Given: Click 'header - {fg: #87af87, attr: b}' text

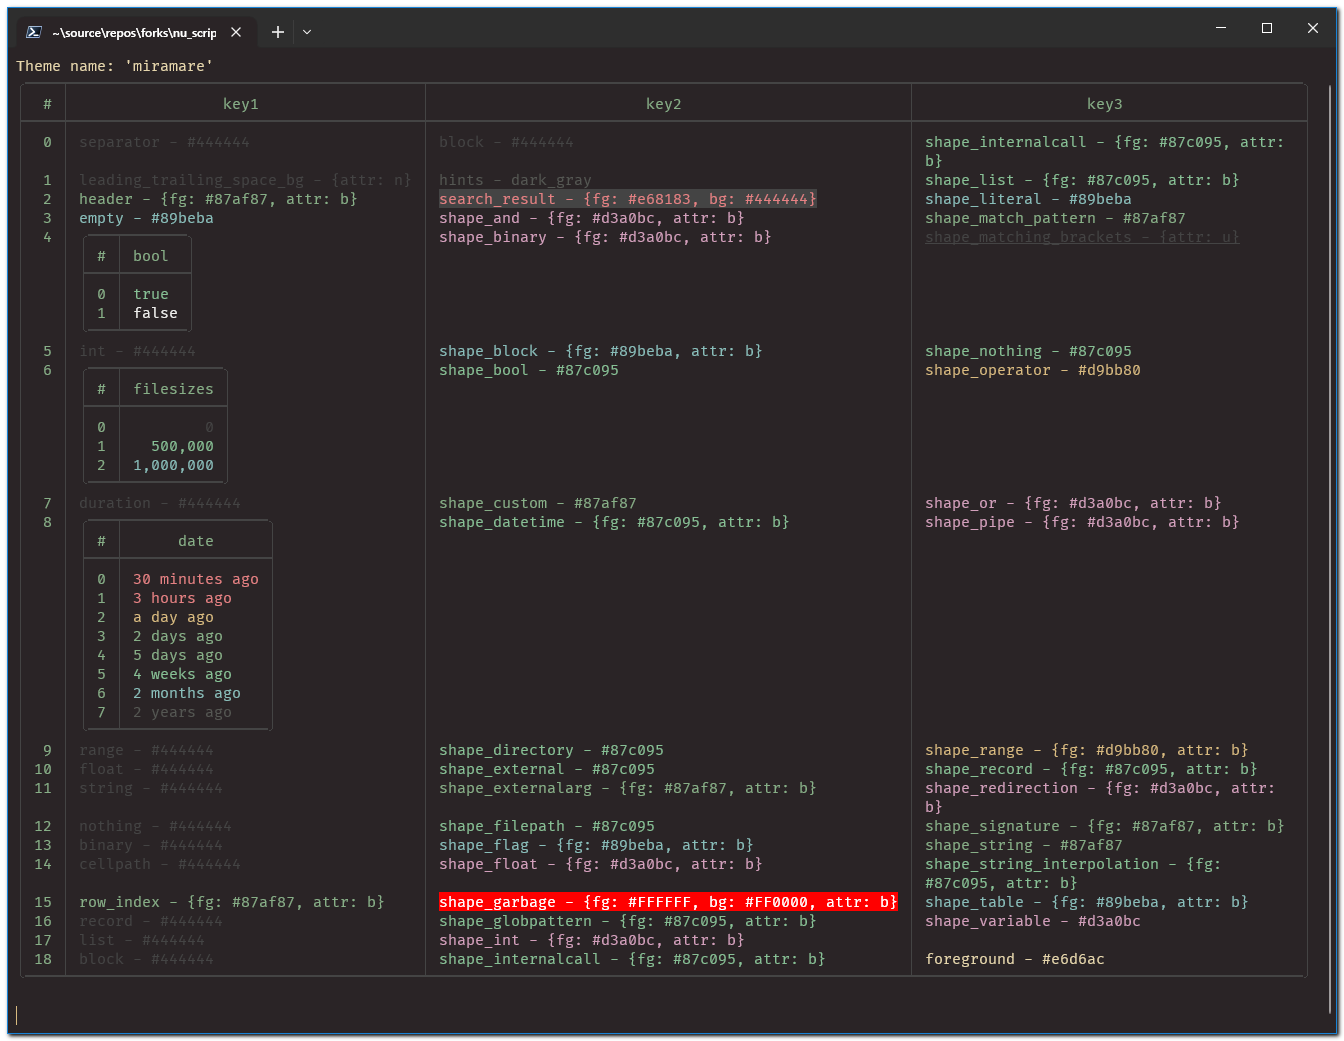Looking at the screenshot, I should (218, 199).
